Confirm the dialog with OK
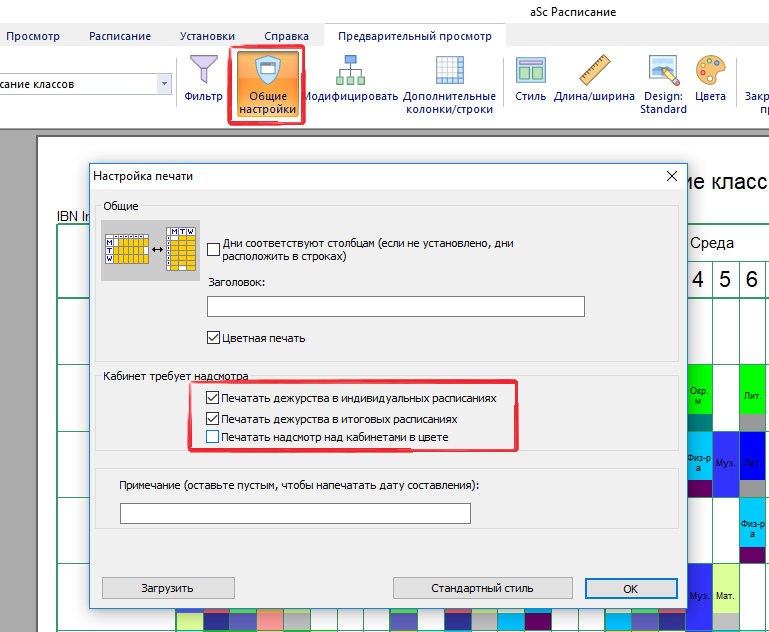Image resolution: width=769 pixels, height=632 pixels. coord(630,588)
